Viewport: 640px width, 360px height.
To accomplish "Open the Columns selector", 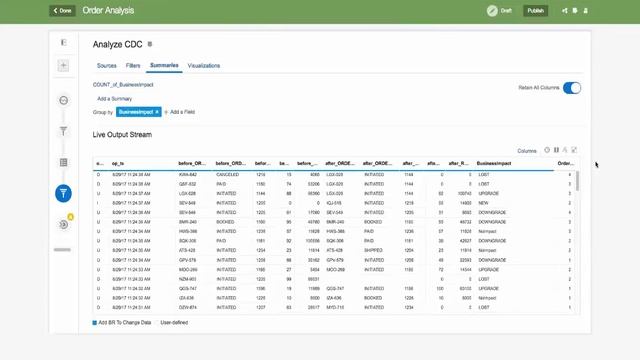I will [x=527, y=151].
